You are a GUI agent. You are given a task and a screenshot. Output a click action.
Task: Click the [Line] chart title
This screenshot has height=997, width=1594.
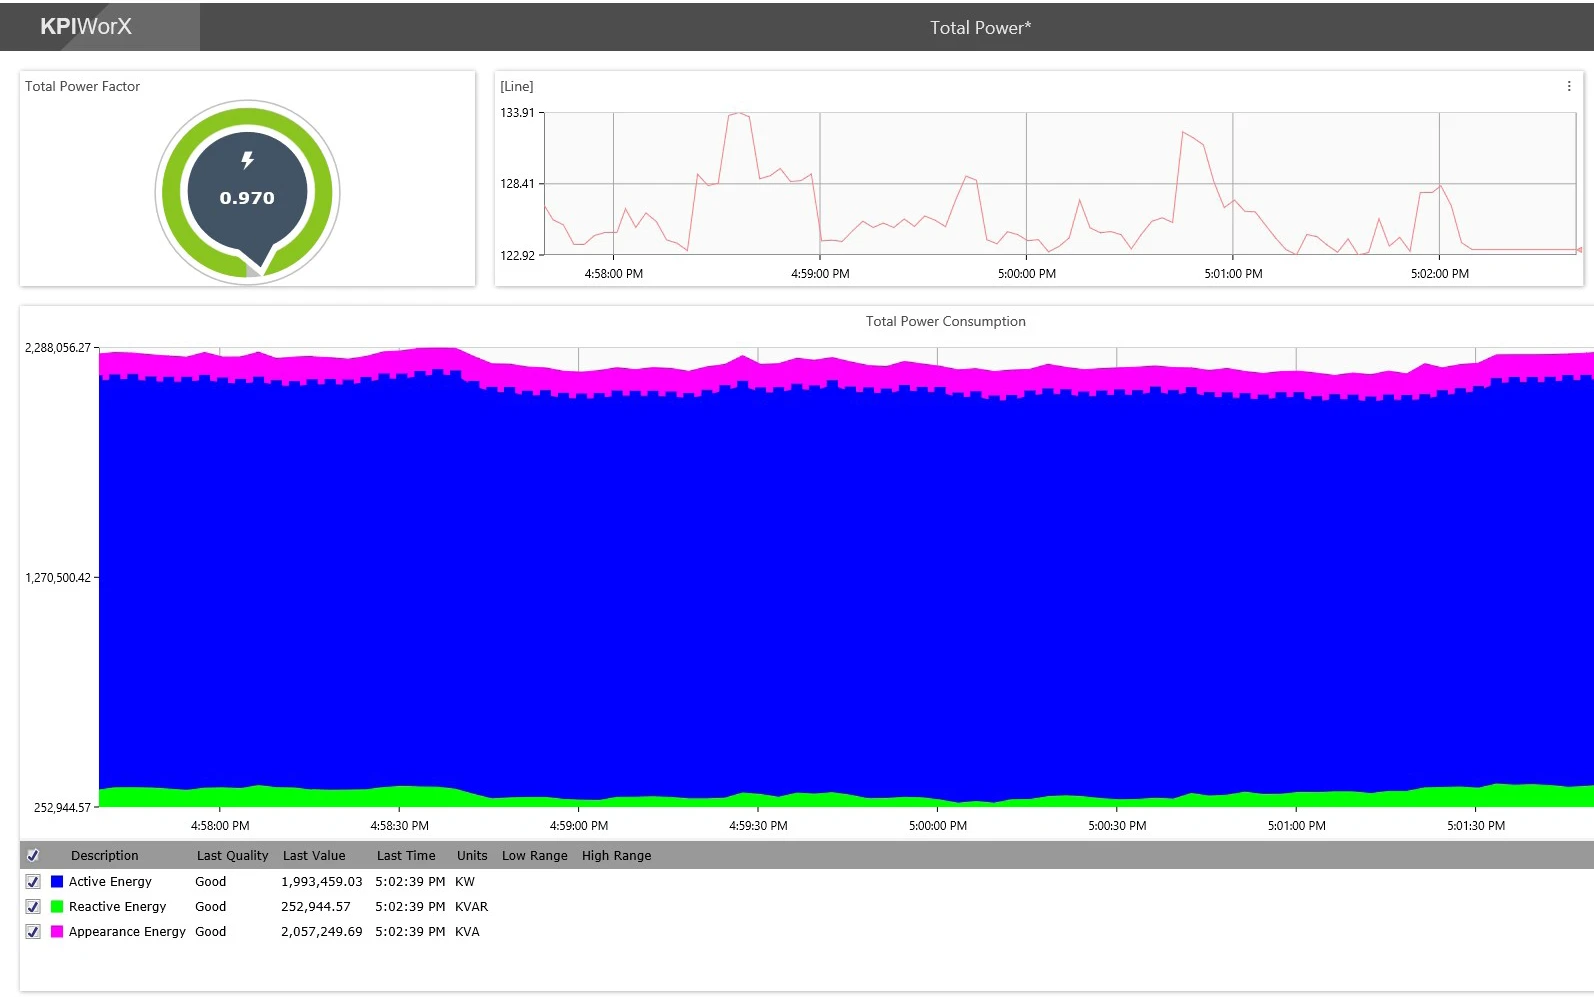pos(517,86)
